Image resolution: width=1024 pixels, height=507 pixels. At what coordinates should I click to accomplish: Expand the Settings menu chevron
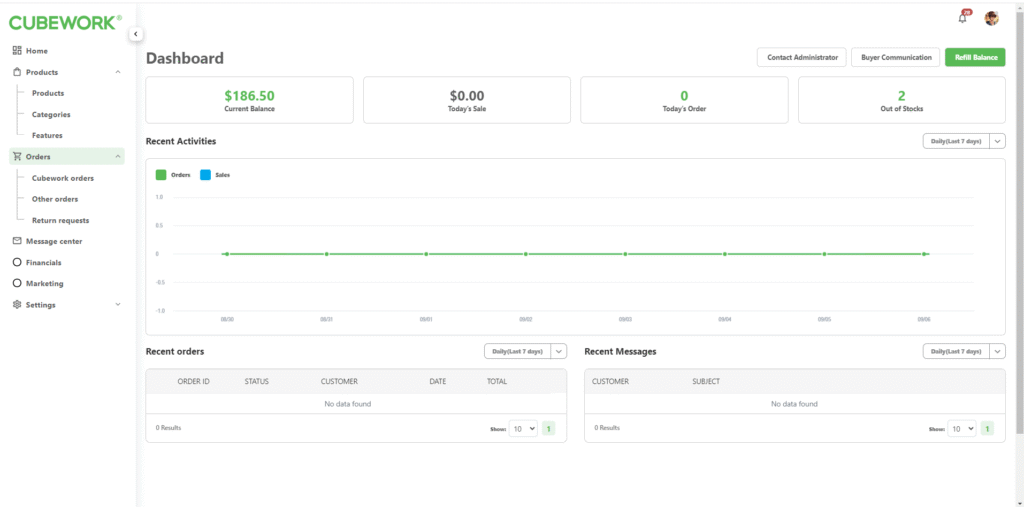tap(118, 305)
